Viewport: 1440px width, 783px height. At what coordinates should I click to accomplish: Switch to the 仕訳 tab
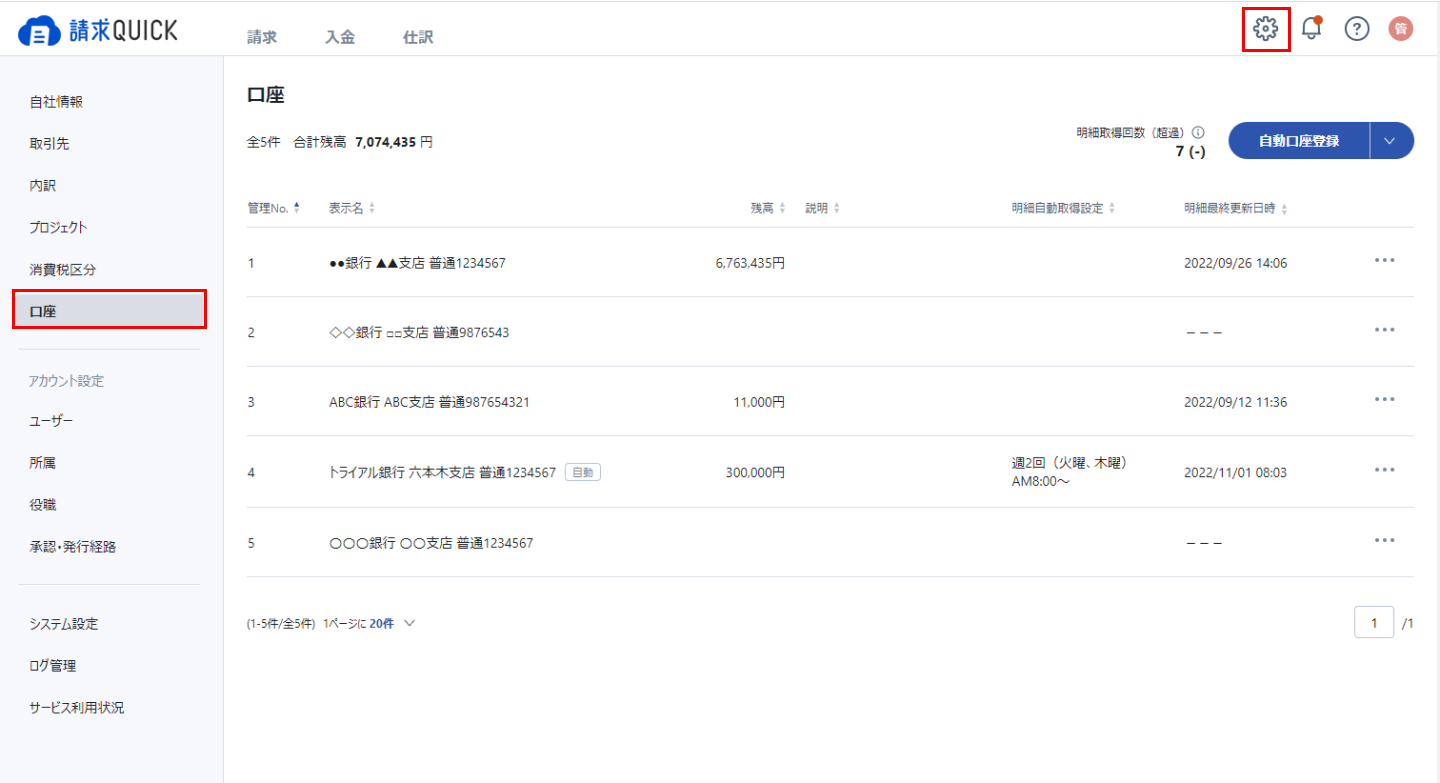click(418, 37)
